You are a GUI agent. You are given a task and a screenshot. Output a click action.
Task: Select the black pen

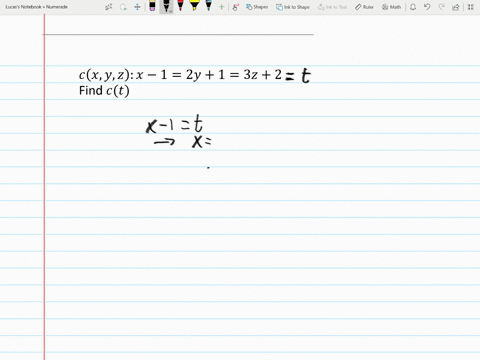click(166, 5)
